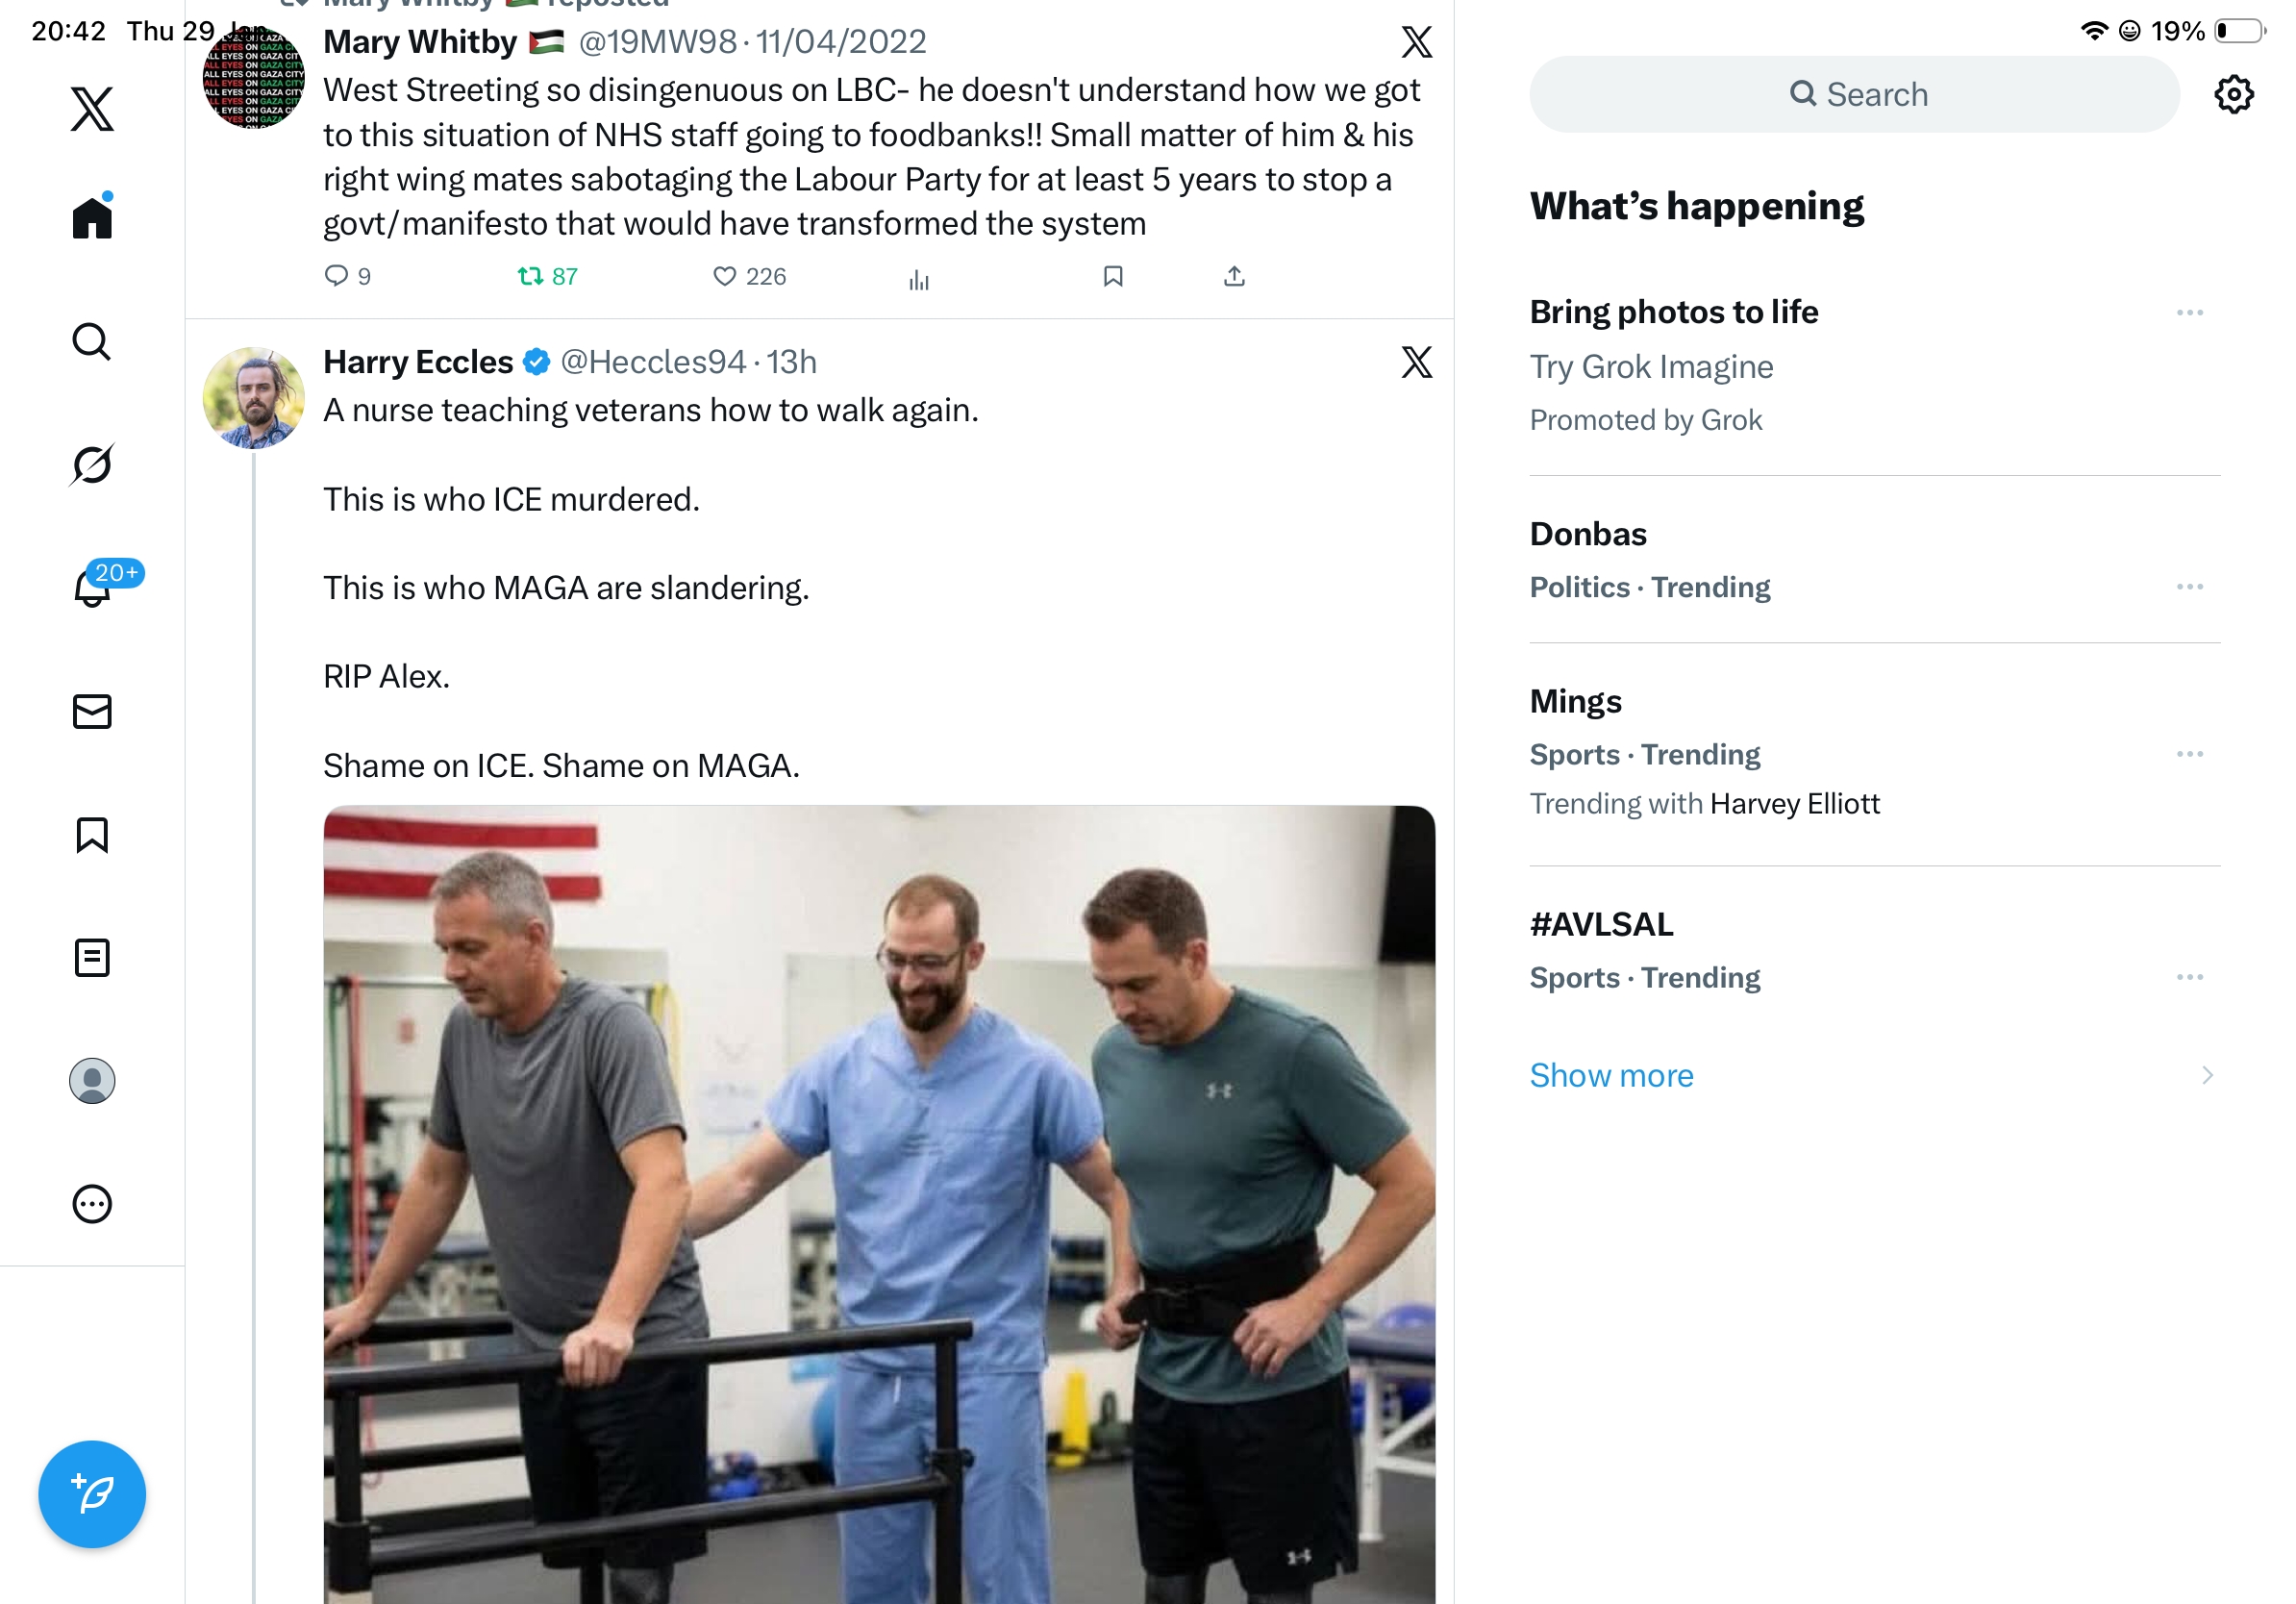Open the Notifications bell
This screenshot has width=2296, height=1604.
[x=92, y=588]
